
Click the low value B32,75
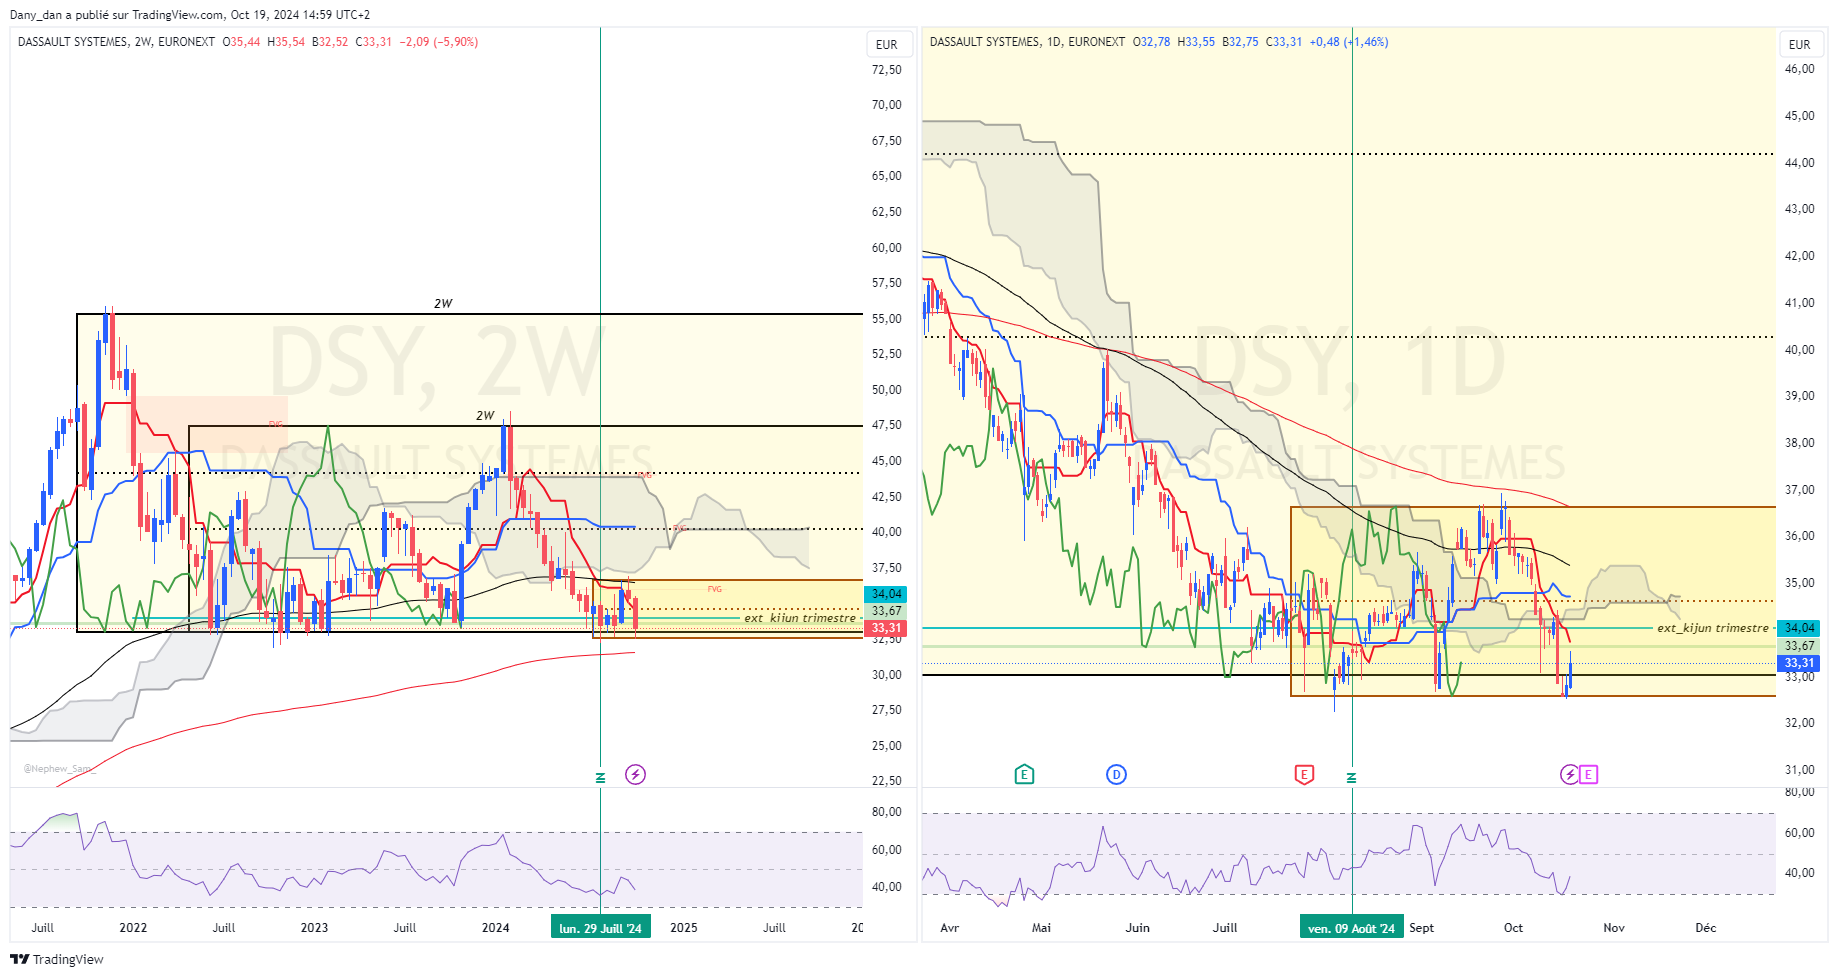1240,42
